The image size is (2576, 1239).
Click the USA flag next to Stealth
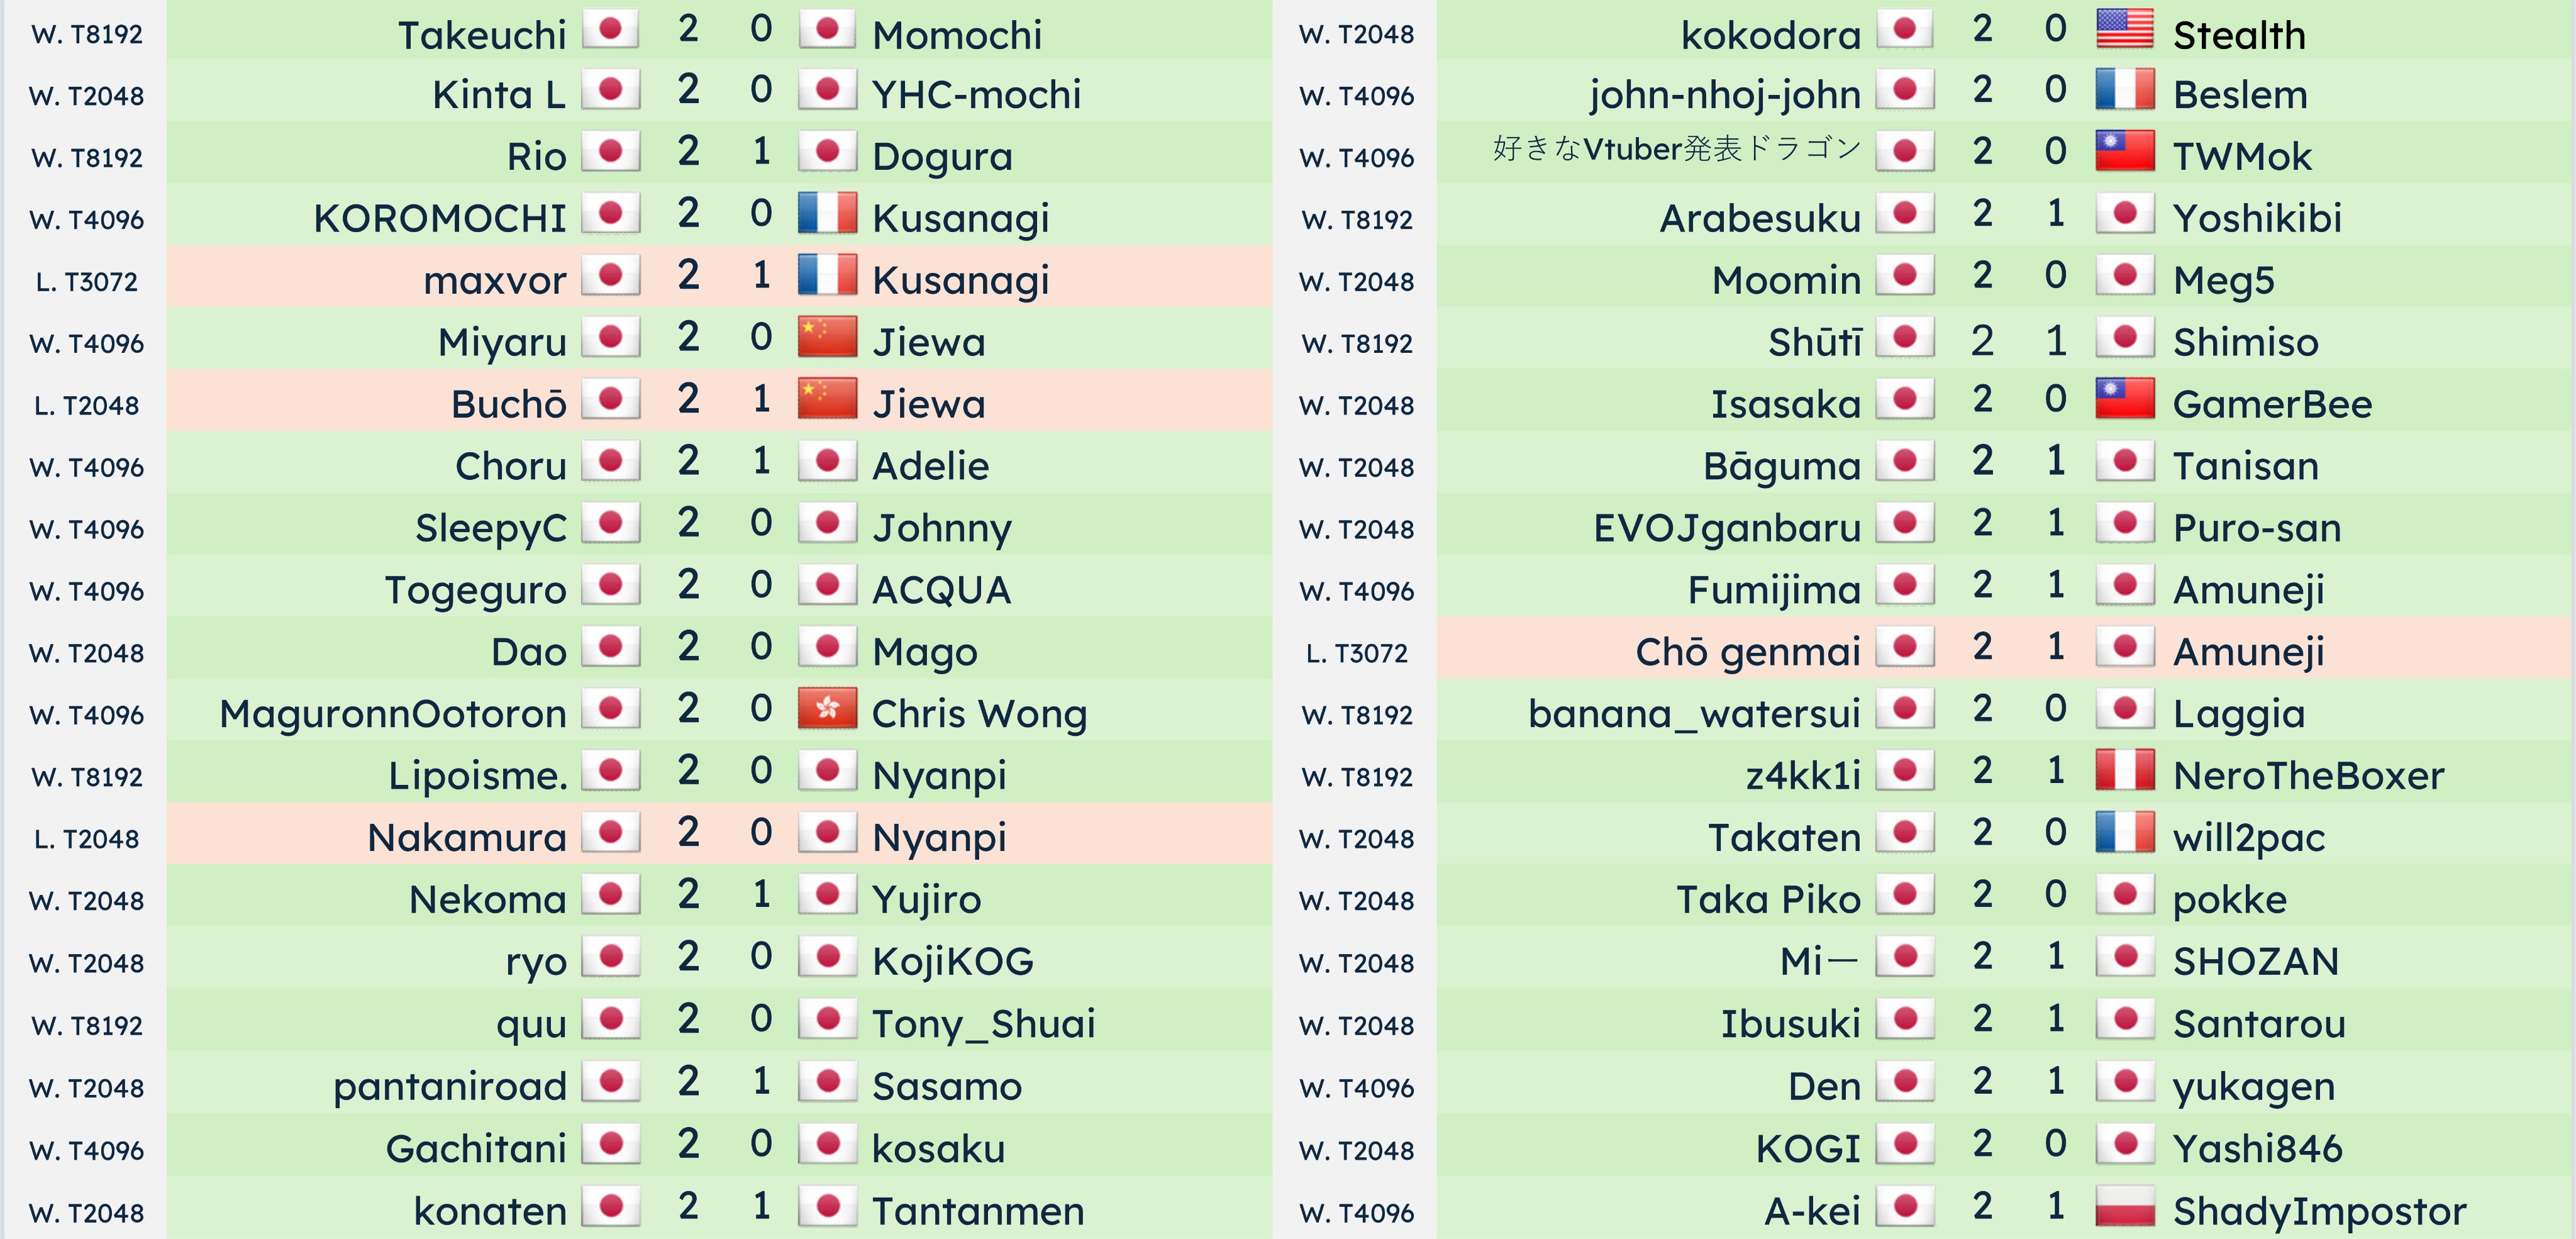pyautogui.click(x=2124, y=30)
